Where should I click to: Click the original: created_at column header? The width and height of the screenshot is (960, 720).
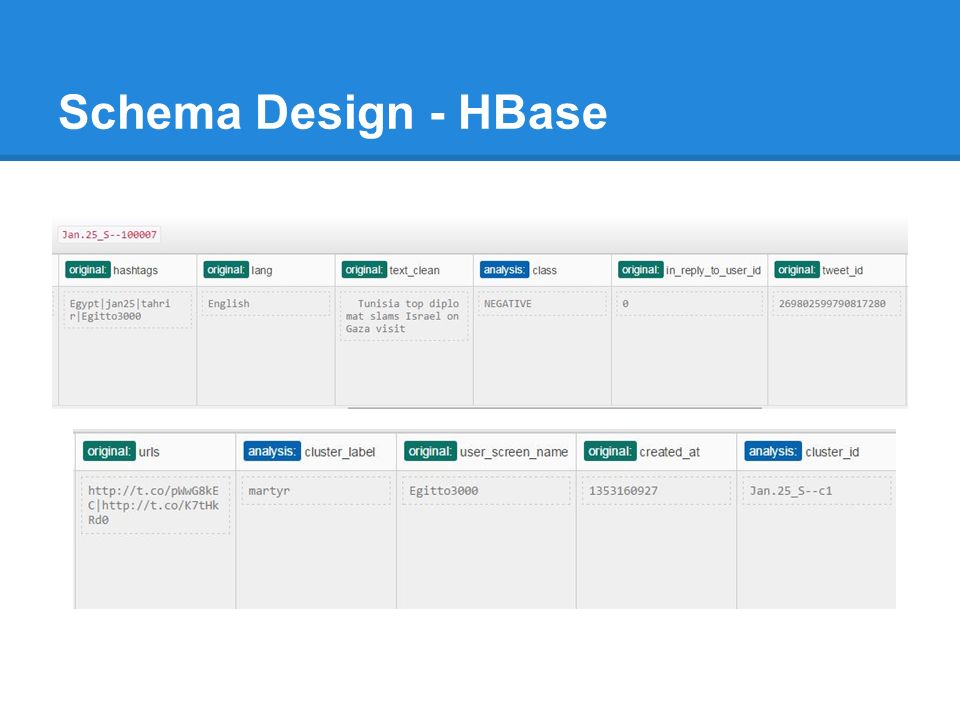642,452
